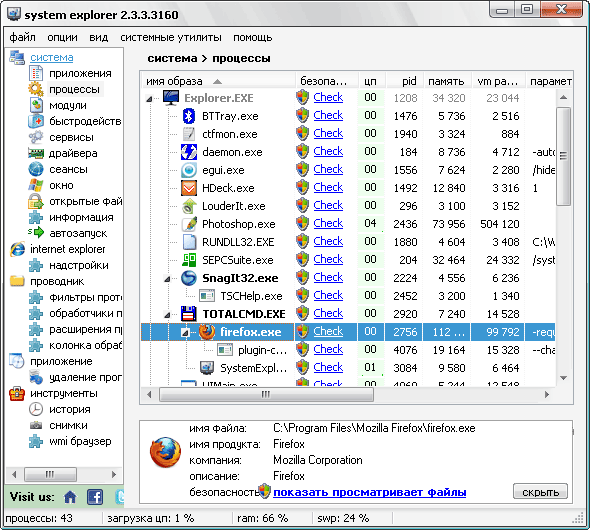Open the автозапуск green arrow icon
This screenshot has height=530, width=590.
[x=36, y=233]
